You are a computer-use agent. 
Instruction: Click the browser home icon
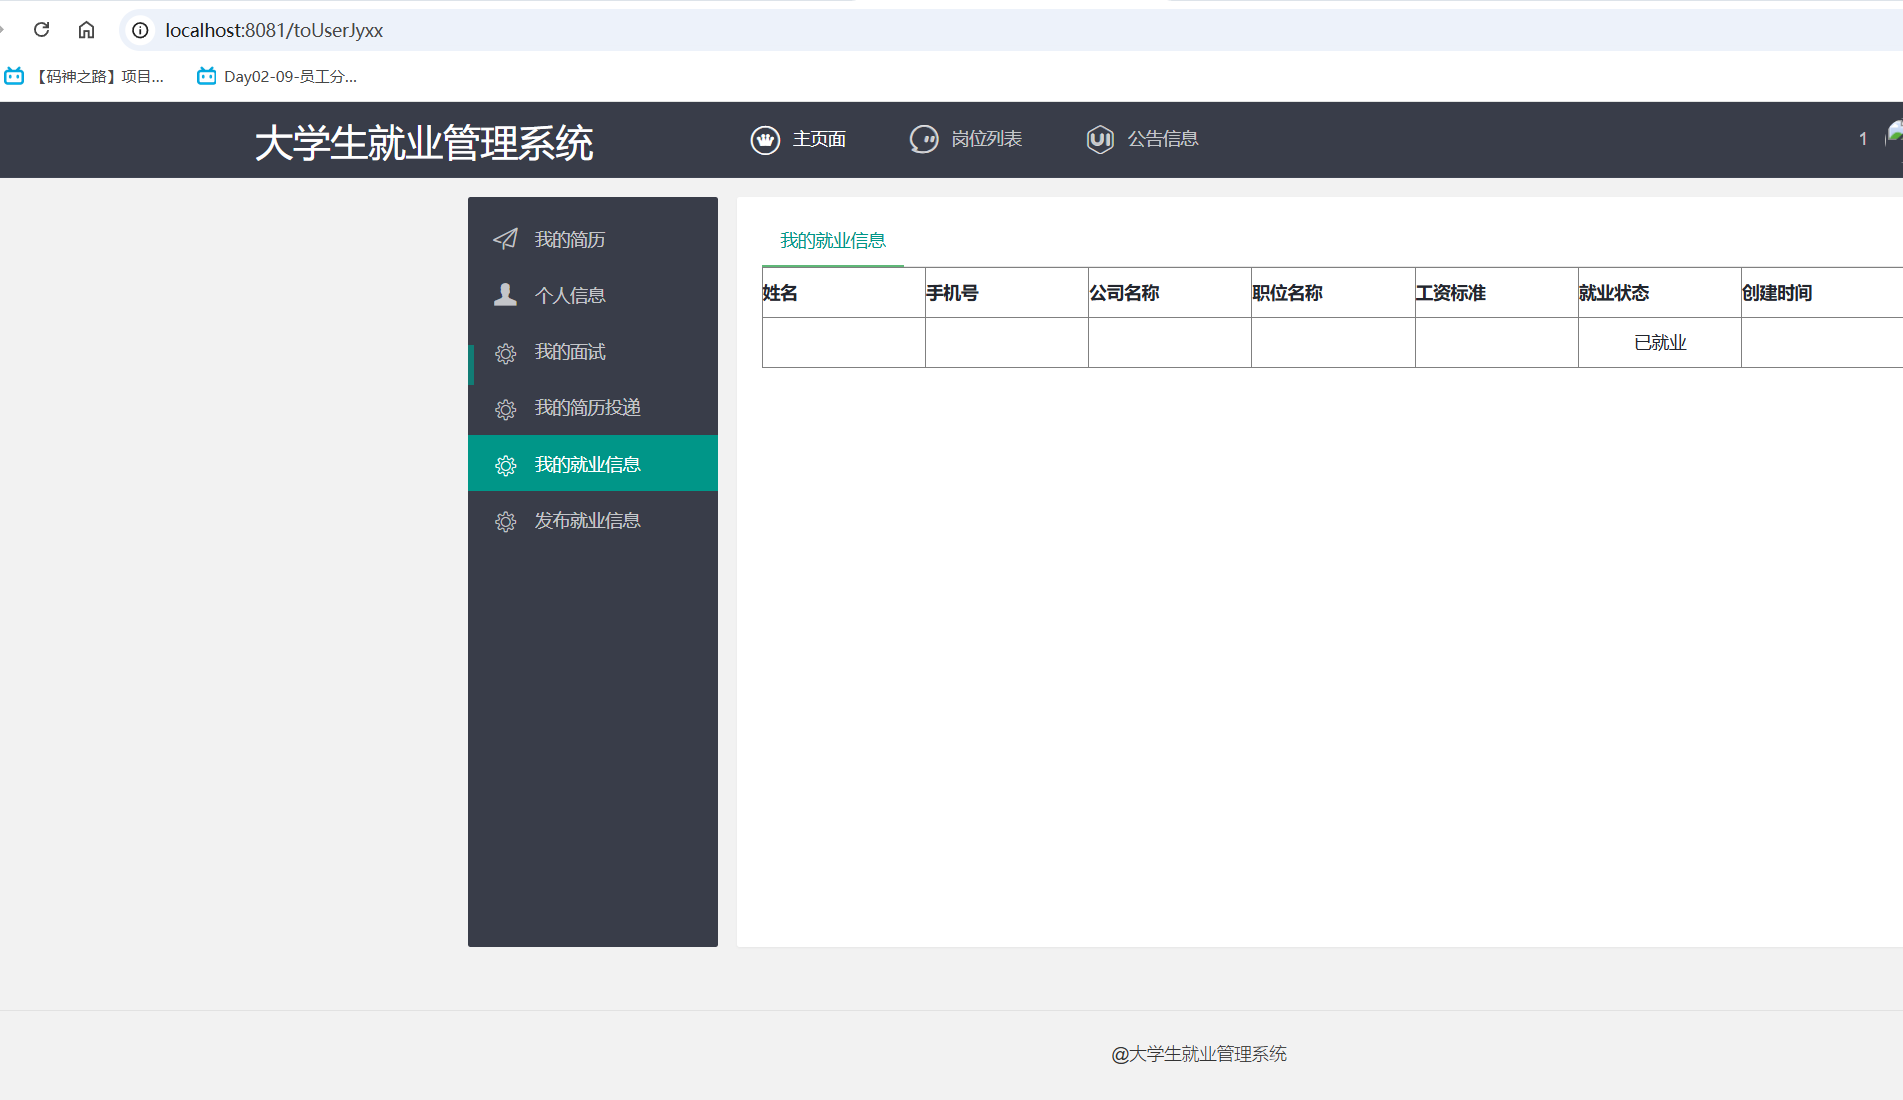pos(86,30)
